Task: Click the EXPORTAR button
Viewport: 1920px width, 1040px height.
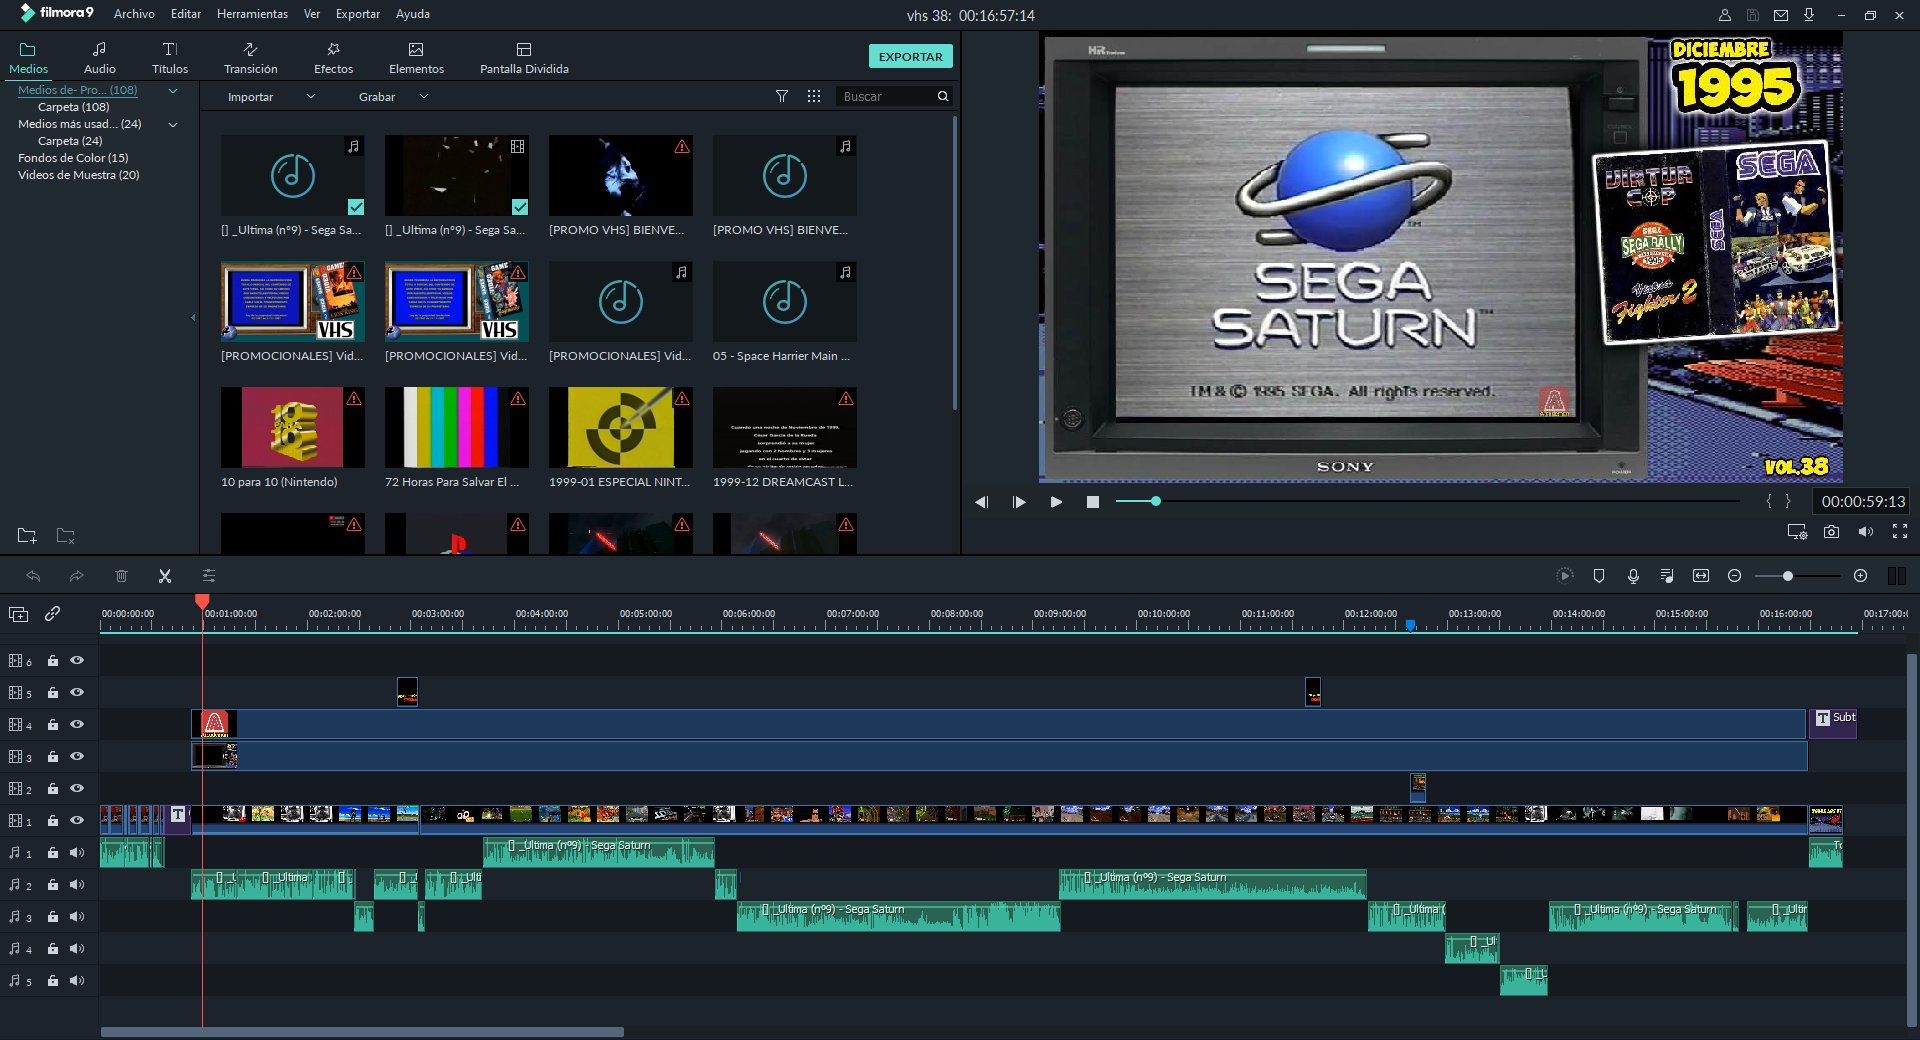Action: [x=910, y=57]
